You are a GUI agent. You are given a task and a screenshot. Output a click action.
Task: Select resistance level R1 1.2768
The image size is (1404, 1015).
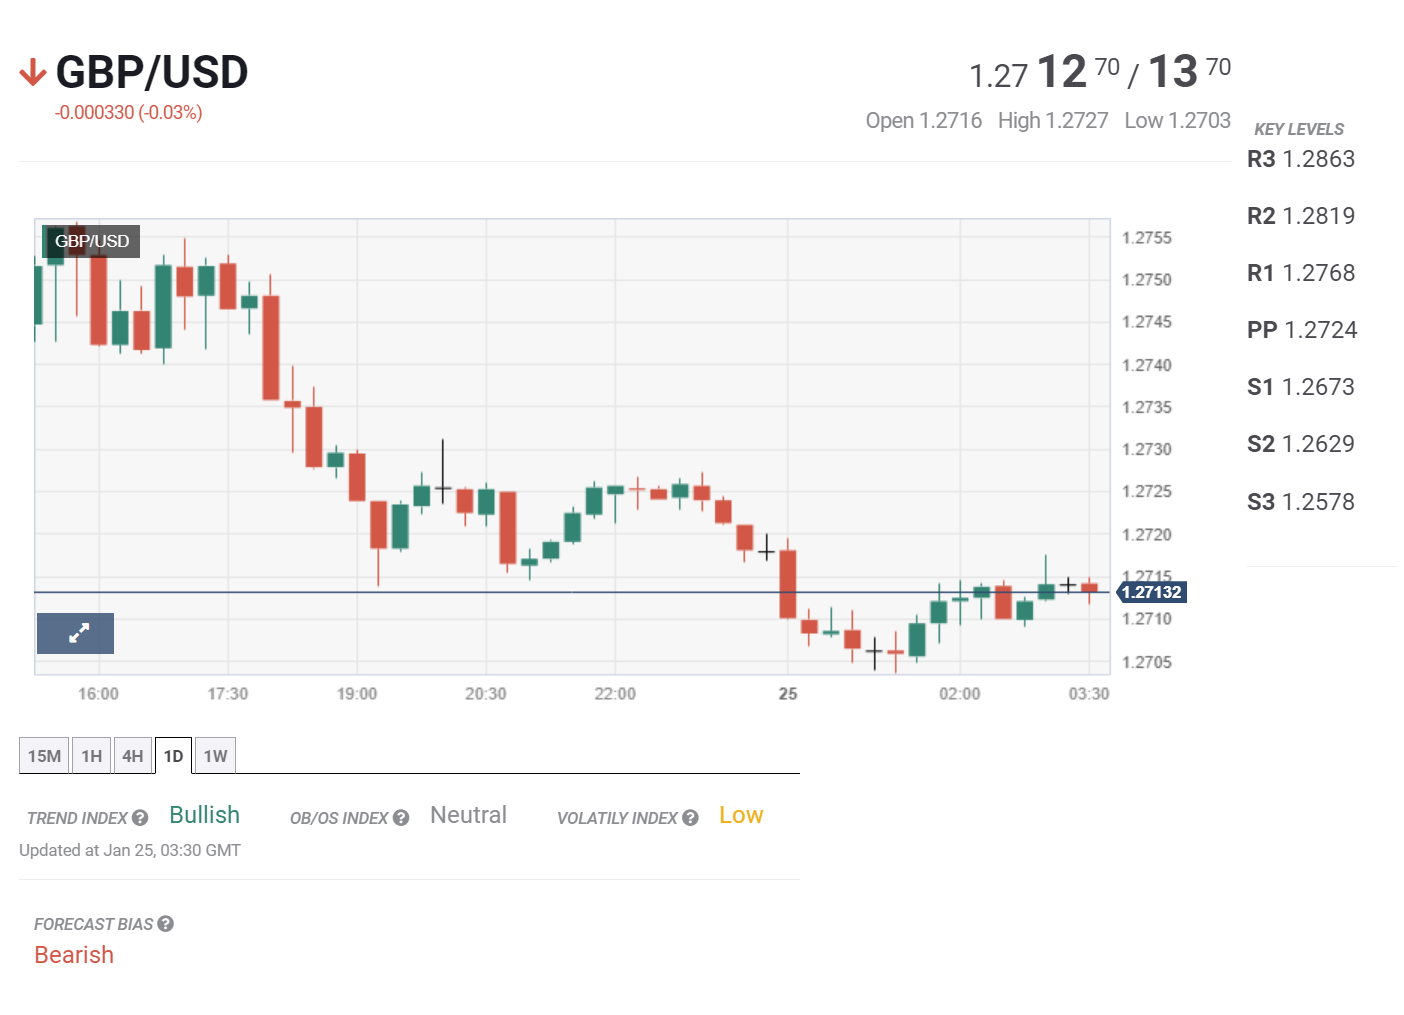click(1301, 272)
